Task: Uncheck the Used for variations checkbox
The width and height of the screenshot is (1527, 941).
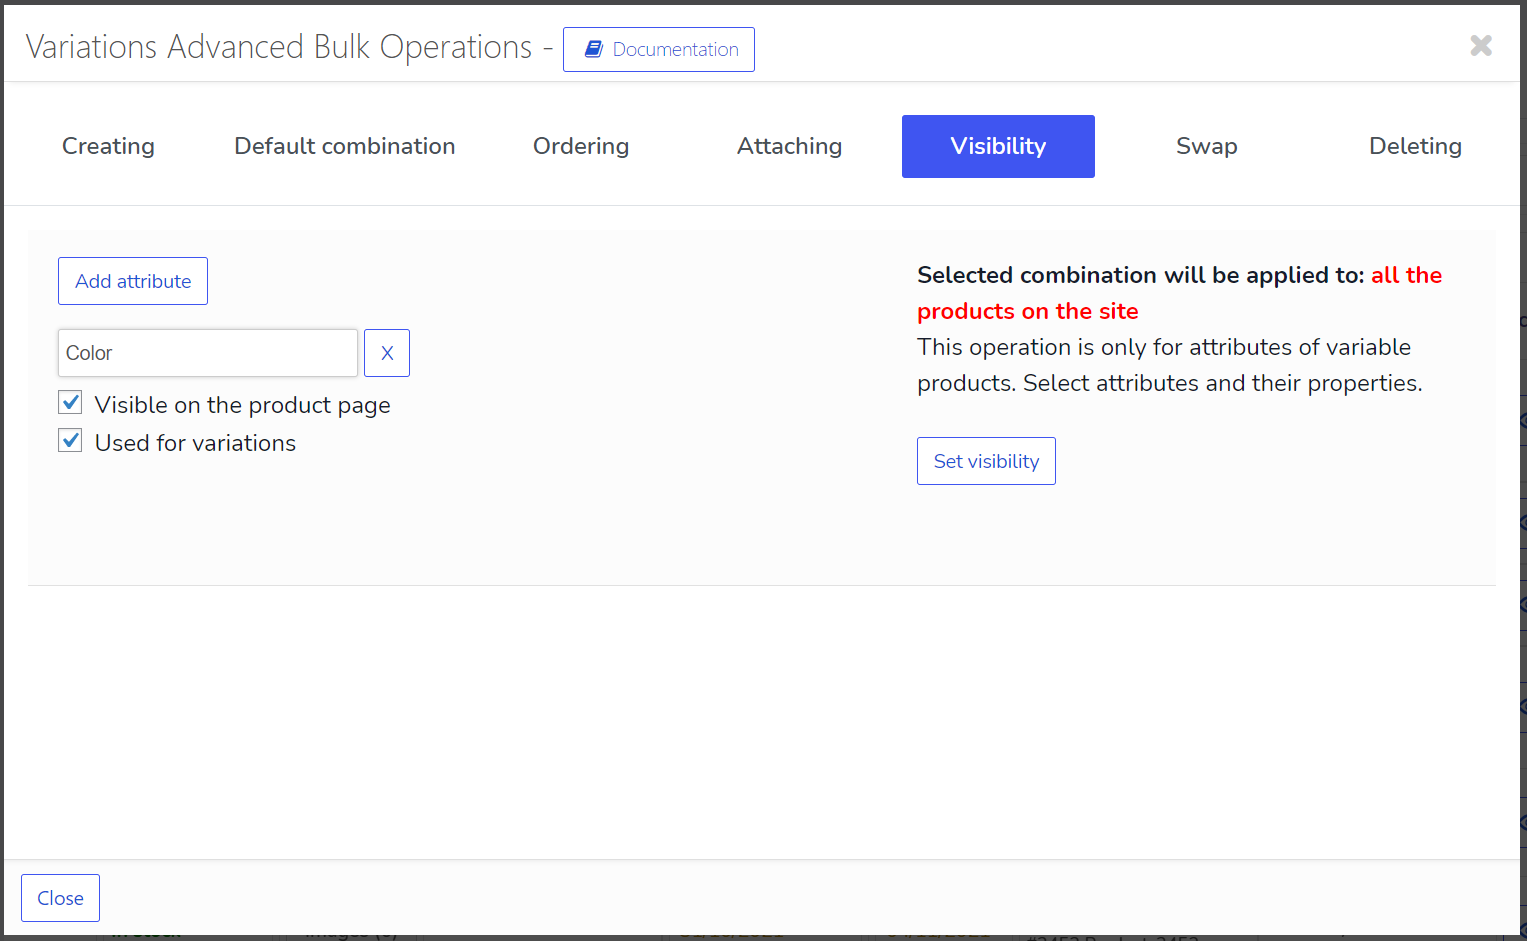Action: (x=70, y=441)
